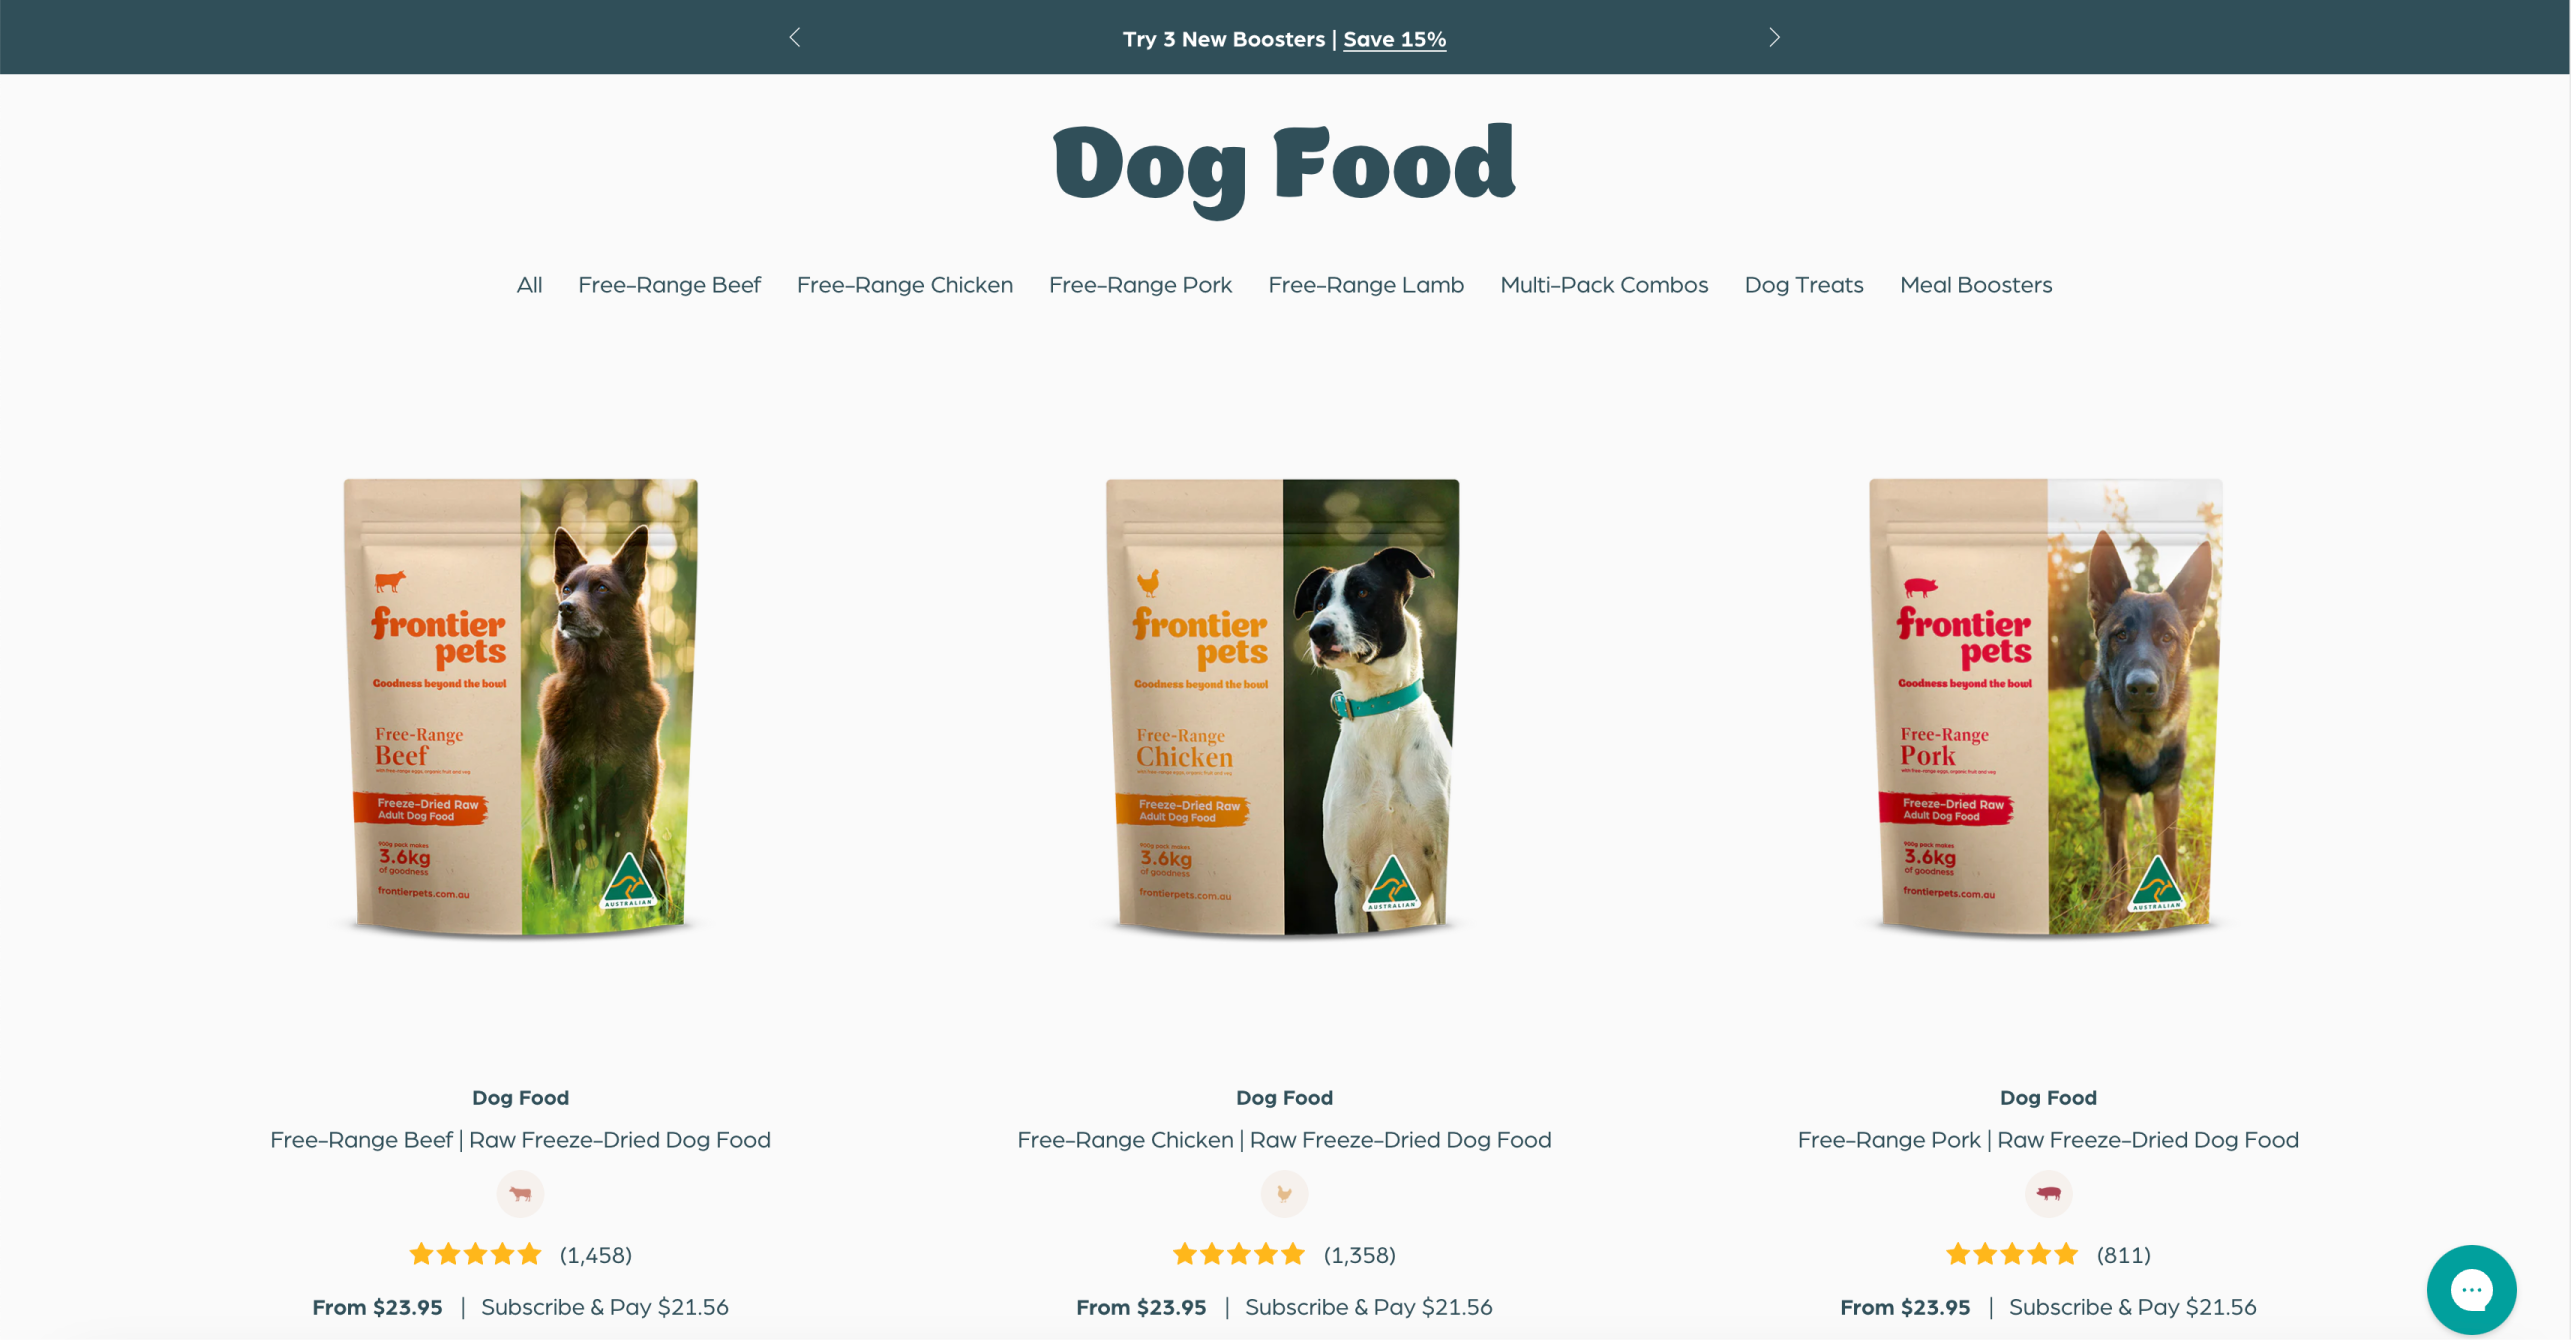2571x1340 pixels.
Task: Filter by Free-Range Lamb
Action: point(1365,285)
